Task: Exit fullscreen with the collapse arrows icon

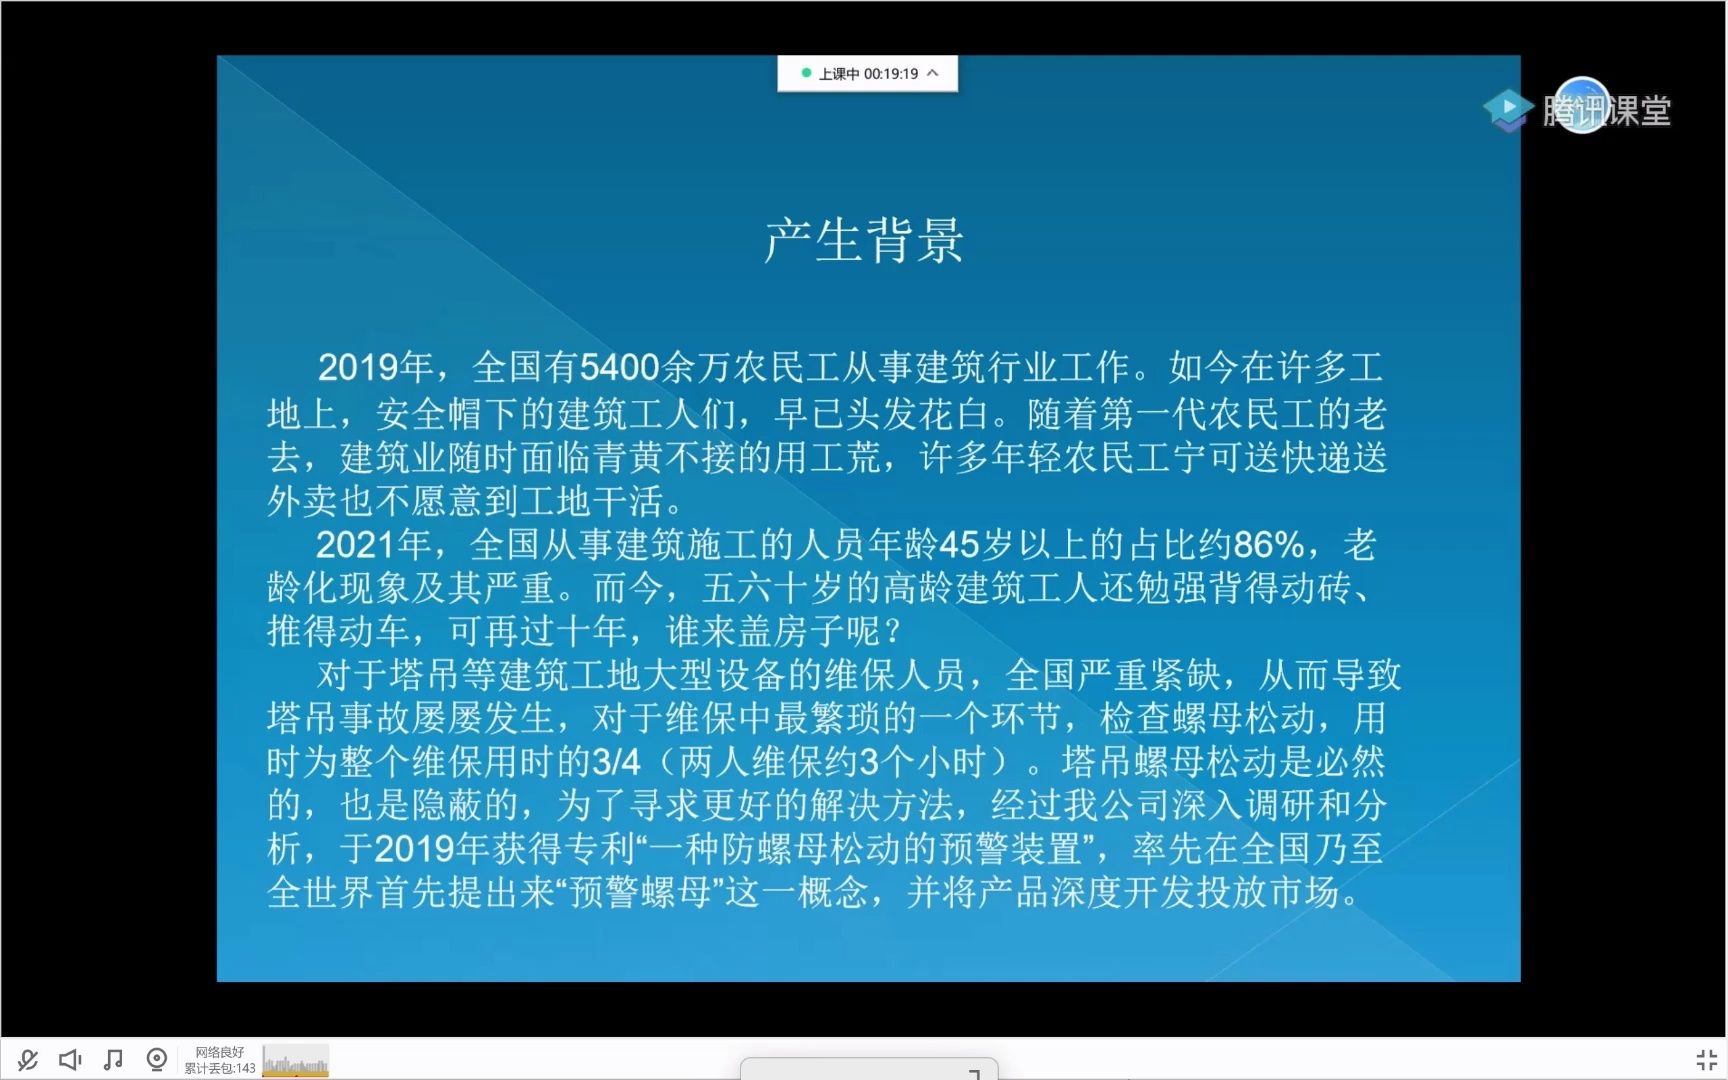Action: tap(1706, 1060)
